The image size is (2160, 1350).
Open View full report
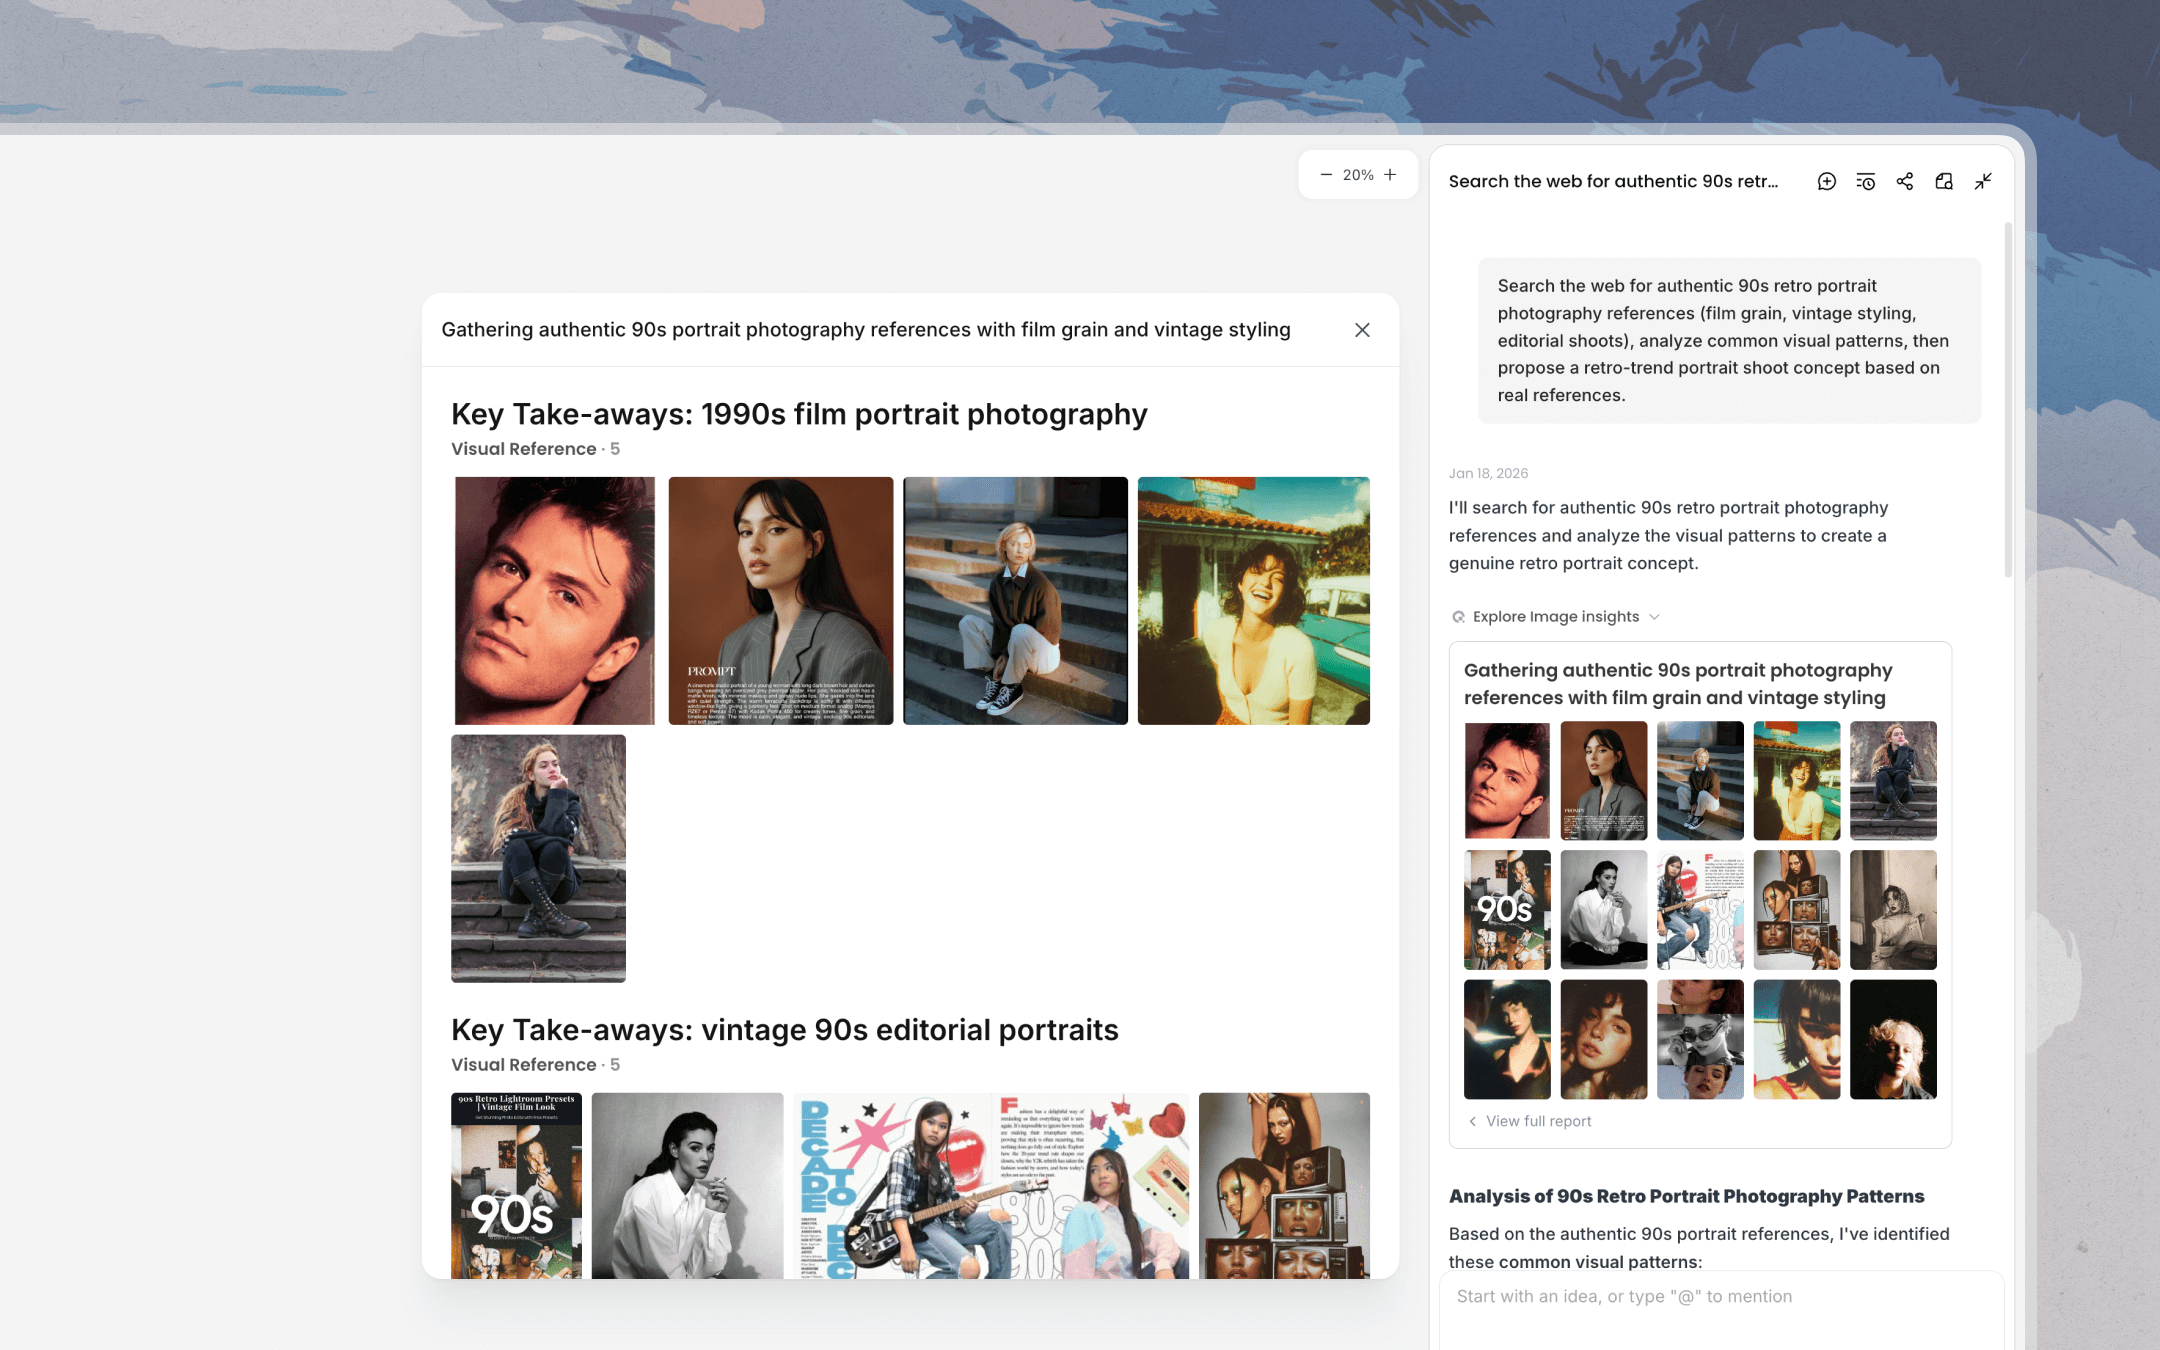(1537, 1121)
